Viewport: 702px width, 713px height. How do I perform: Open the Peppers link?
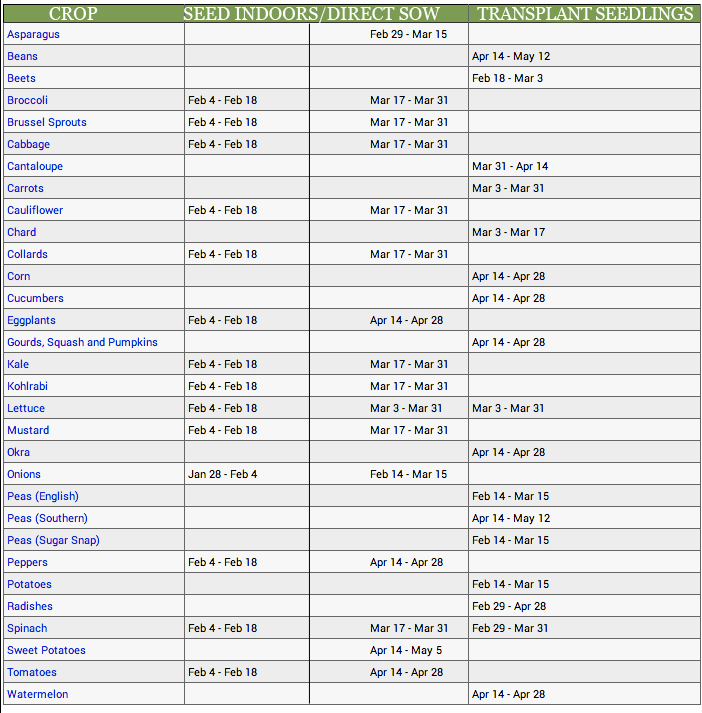click(x=27, y=562)
